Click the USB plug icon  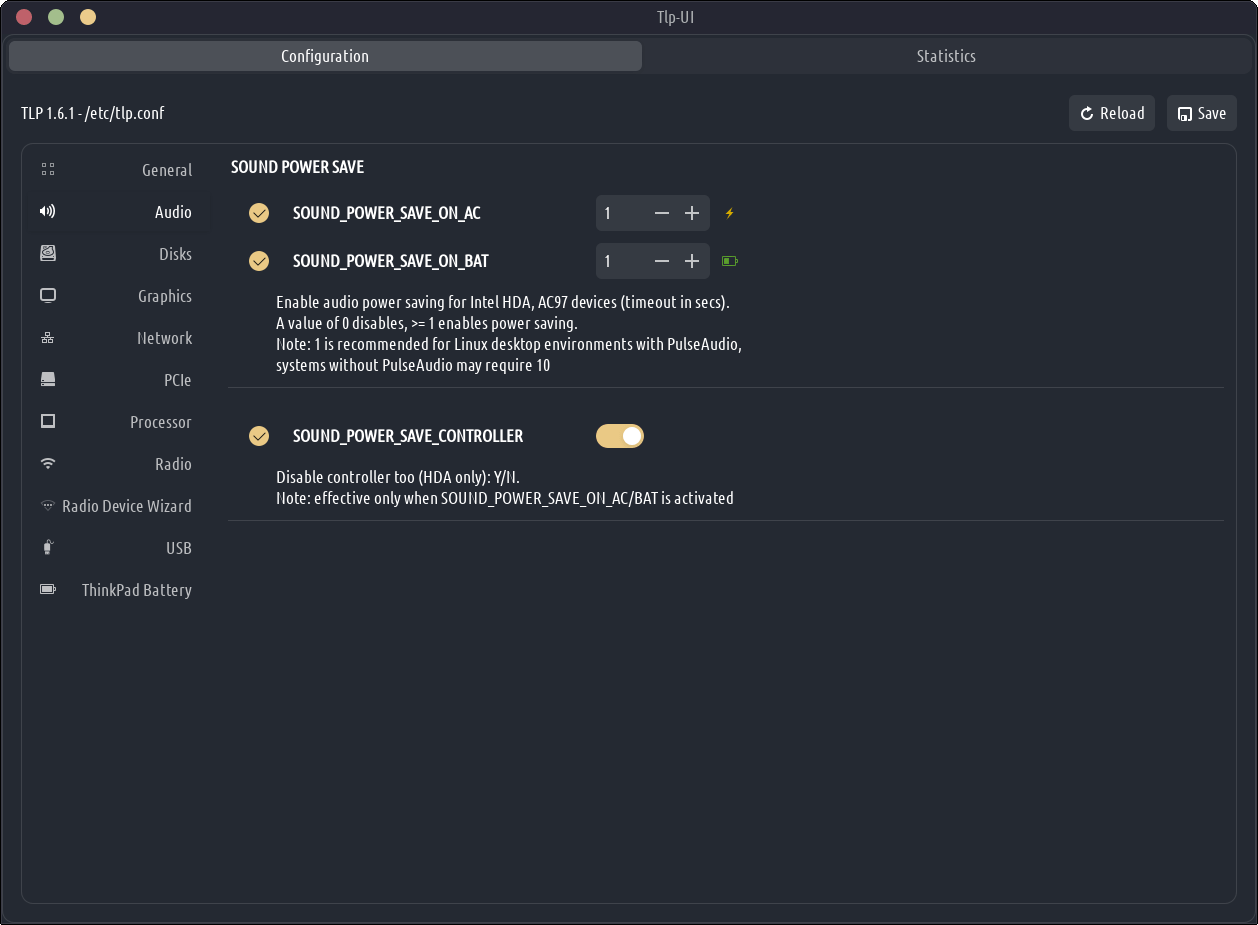(x=48, y=548)
